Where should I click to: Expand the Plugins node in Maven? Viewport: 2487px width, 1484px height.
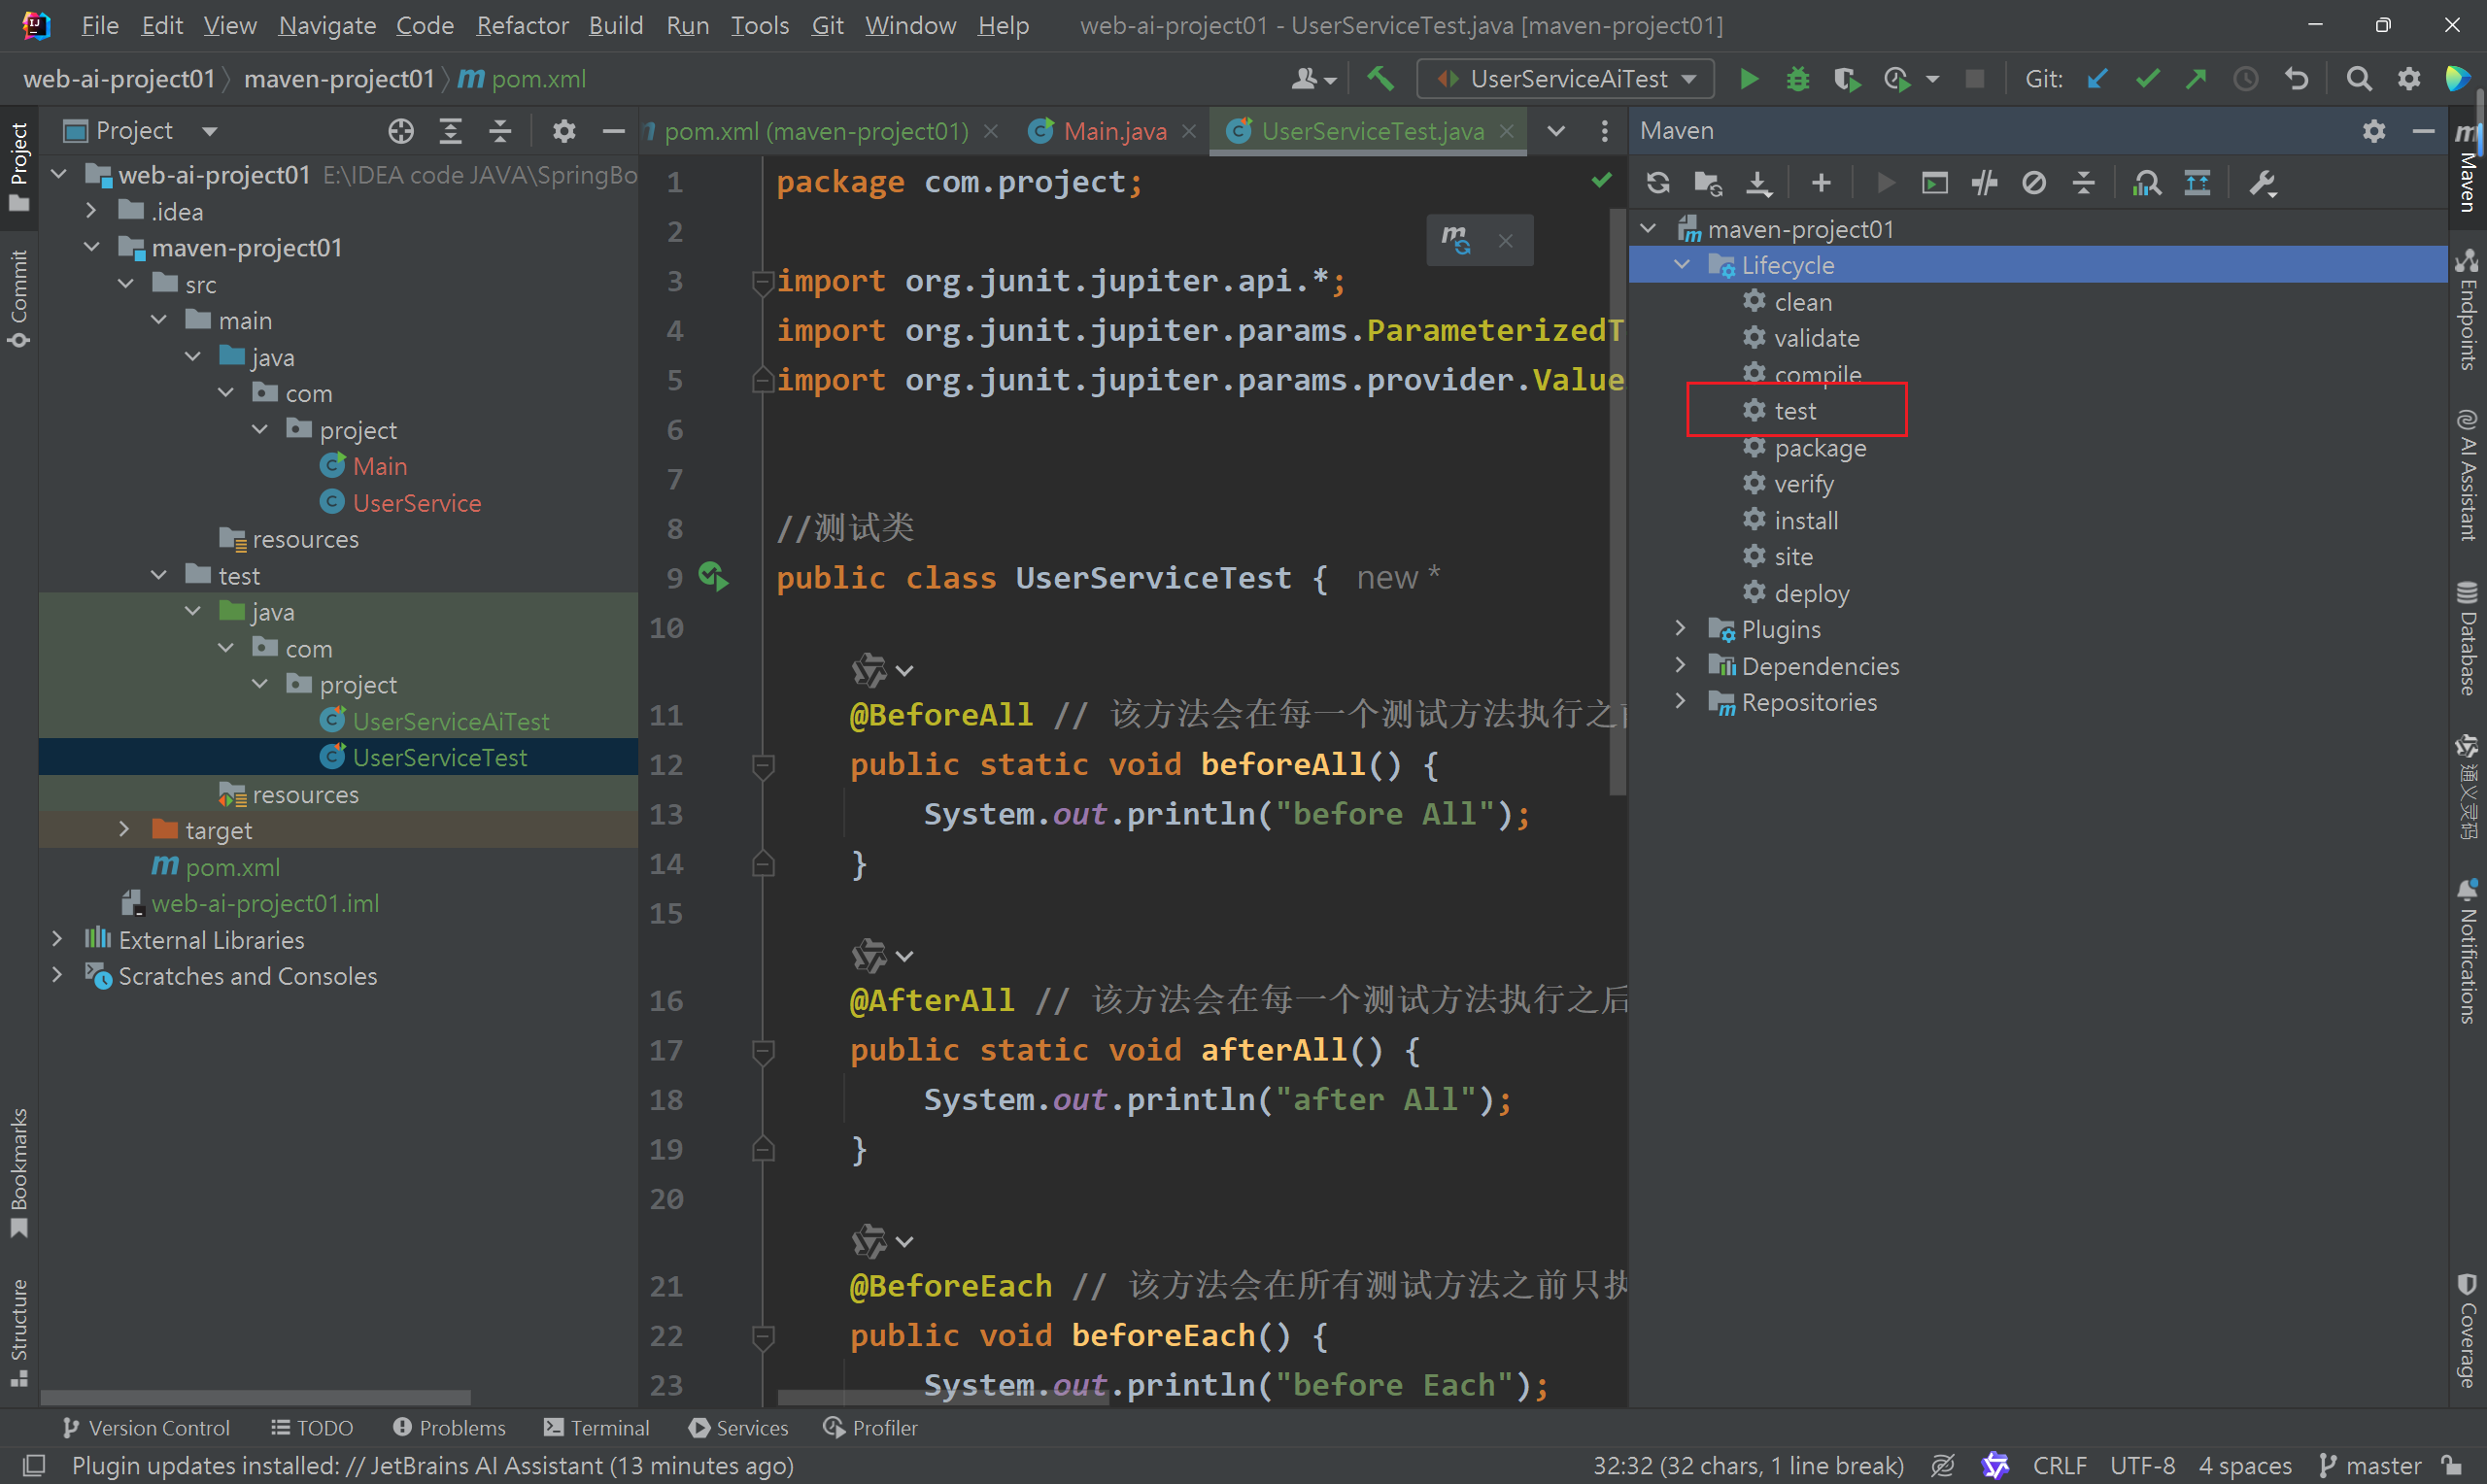pyautogui.click(x=1680, y=629)
